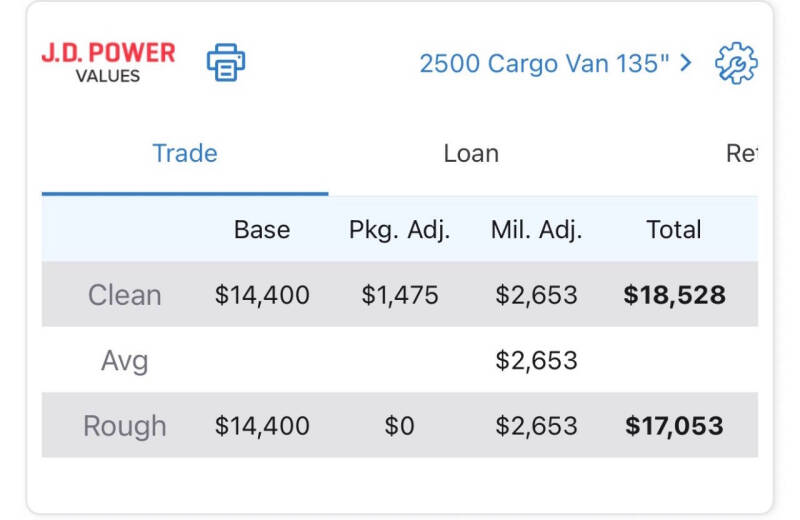Select the partially visible Retail tab
The width and height of the screenshot is (800, 520).
point(742,154)
